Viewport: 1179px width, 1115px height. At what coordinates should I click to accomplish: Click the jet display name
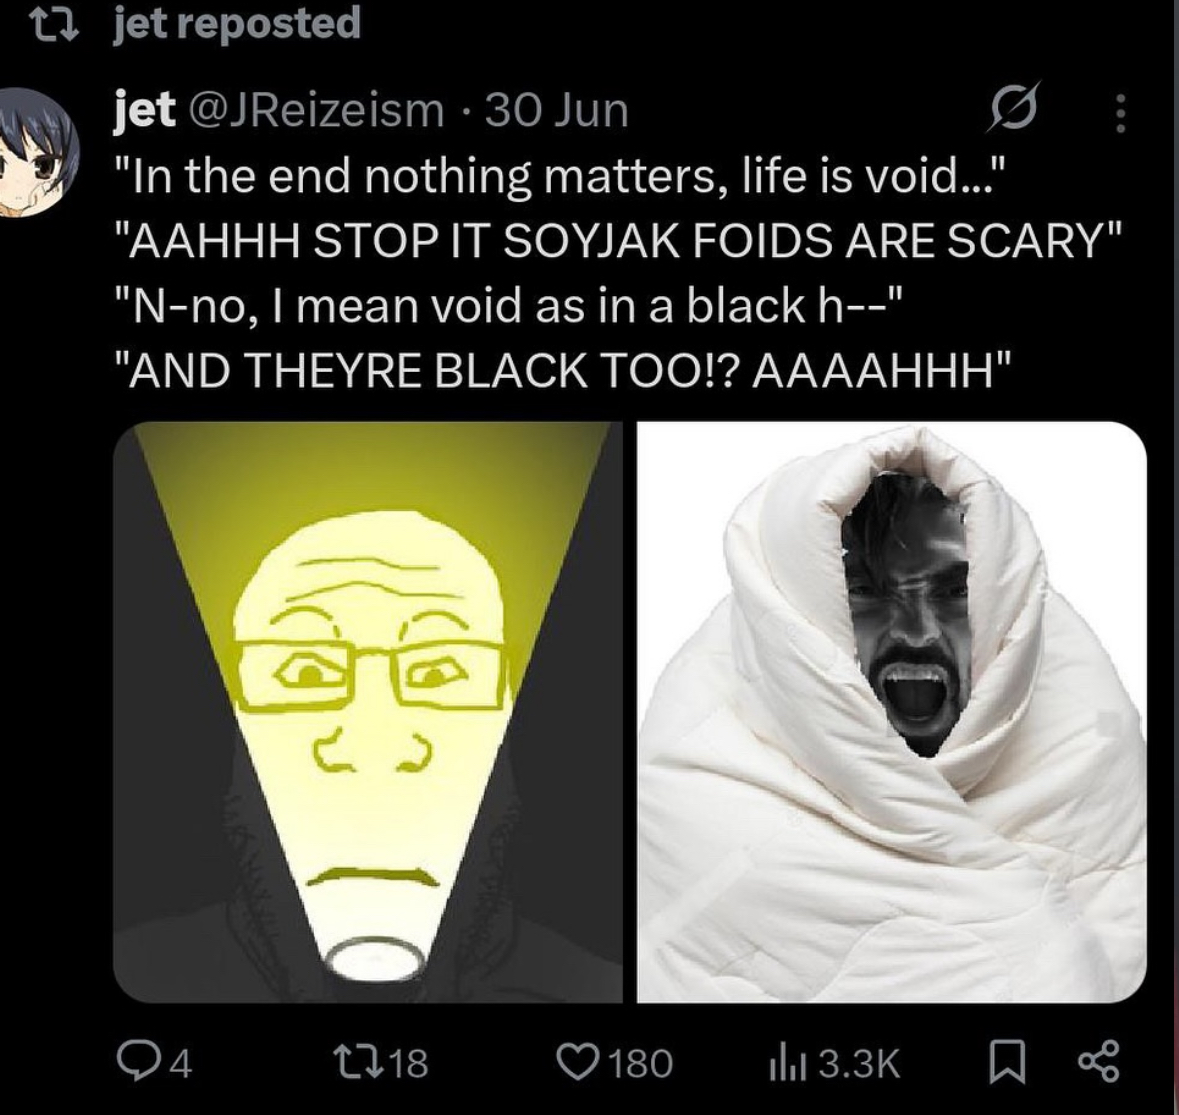click(144, 111)
